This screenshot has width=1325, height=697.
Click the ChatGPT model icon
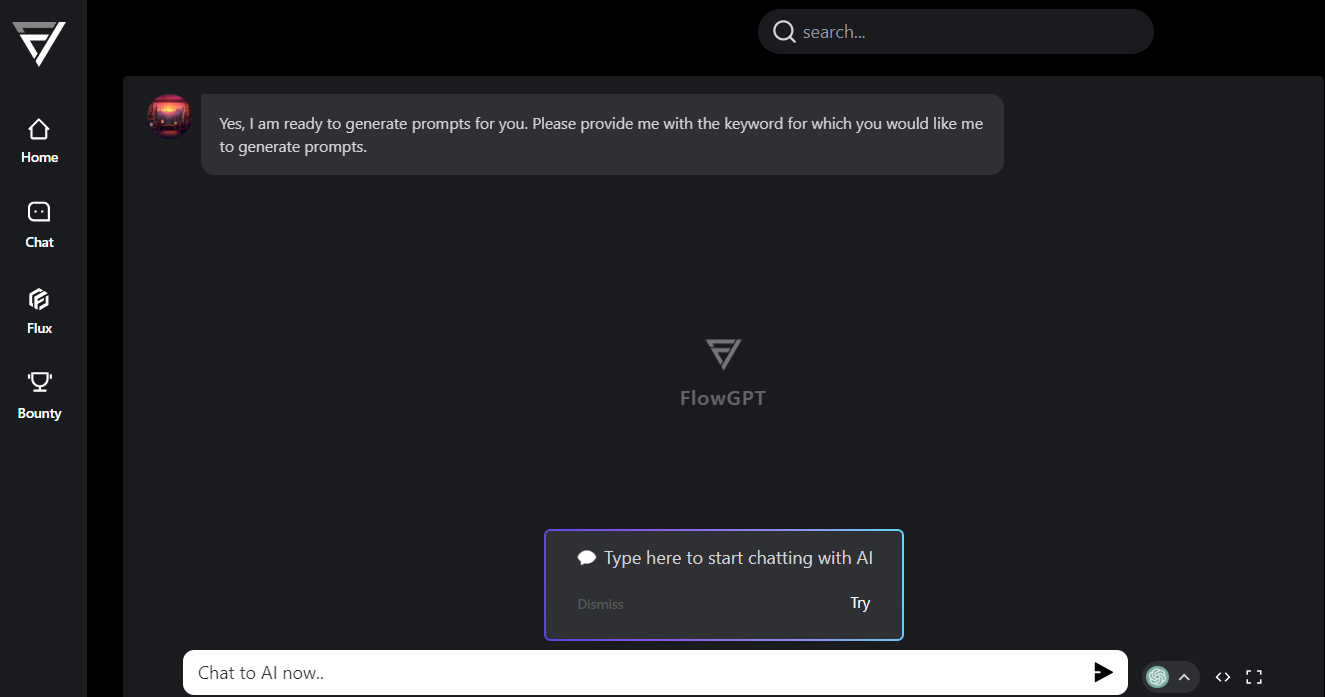pos(1157,677)
